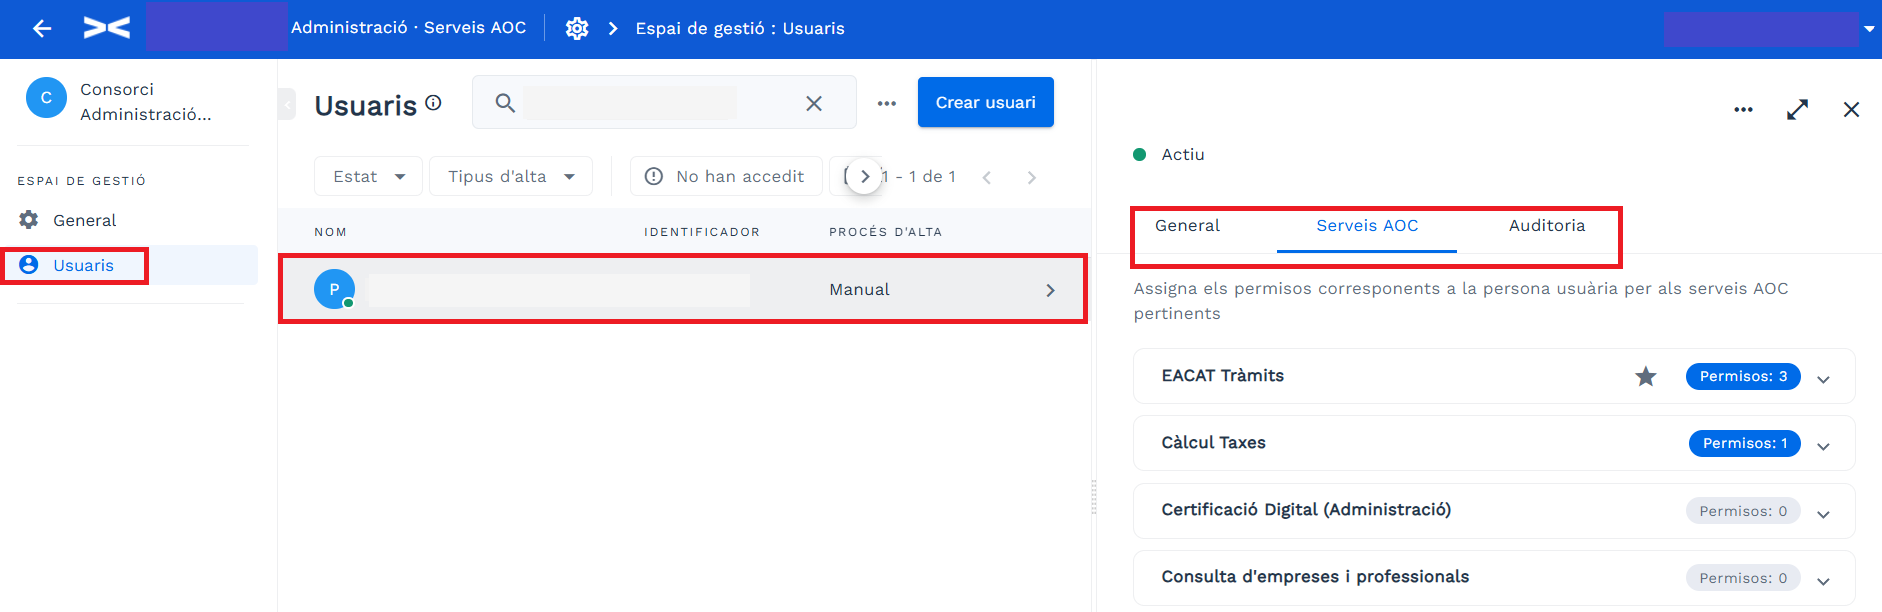Click the info icon next to Usuaris
The height and width of the screenshot is (612, 1882).
(433, 102)
